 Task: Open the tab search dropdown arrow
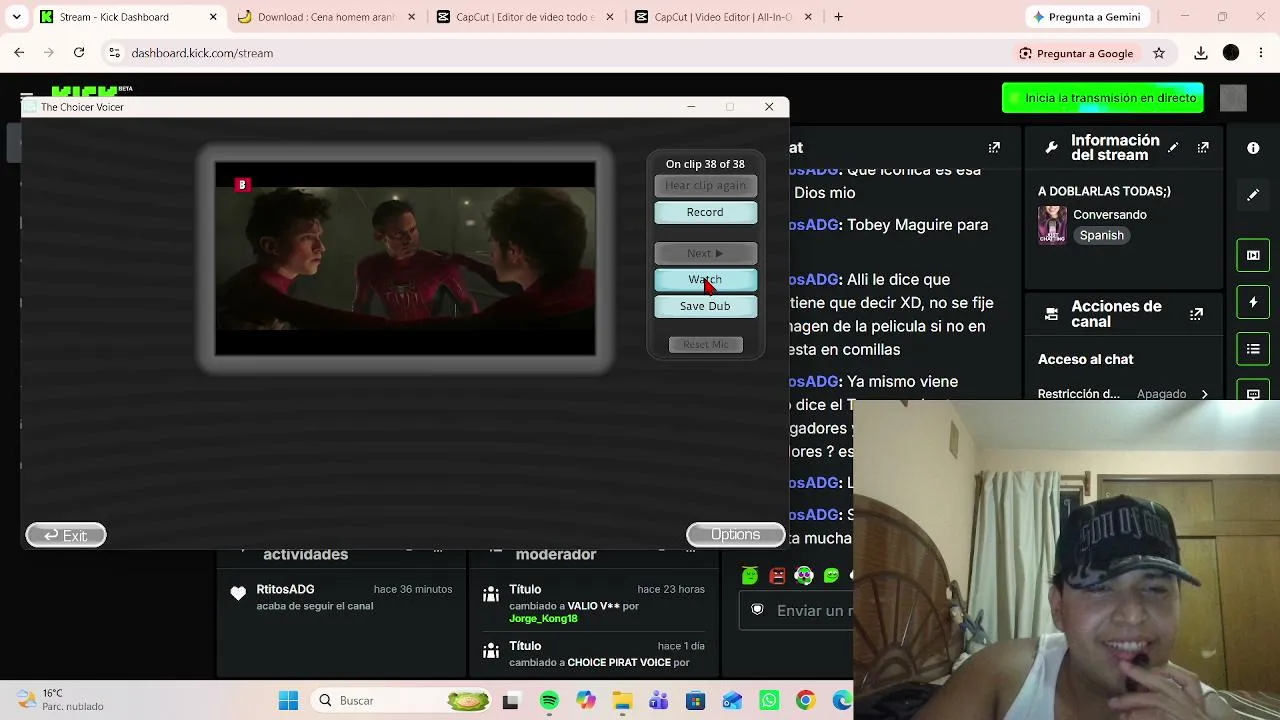[x=16, y=17]
